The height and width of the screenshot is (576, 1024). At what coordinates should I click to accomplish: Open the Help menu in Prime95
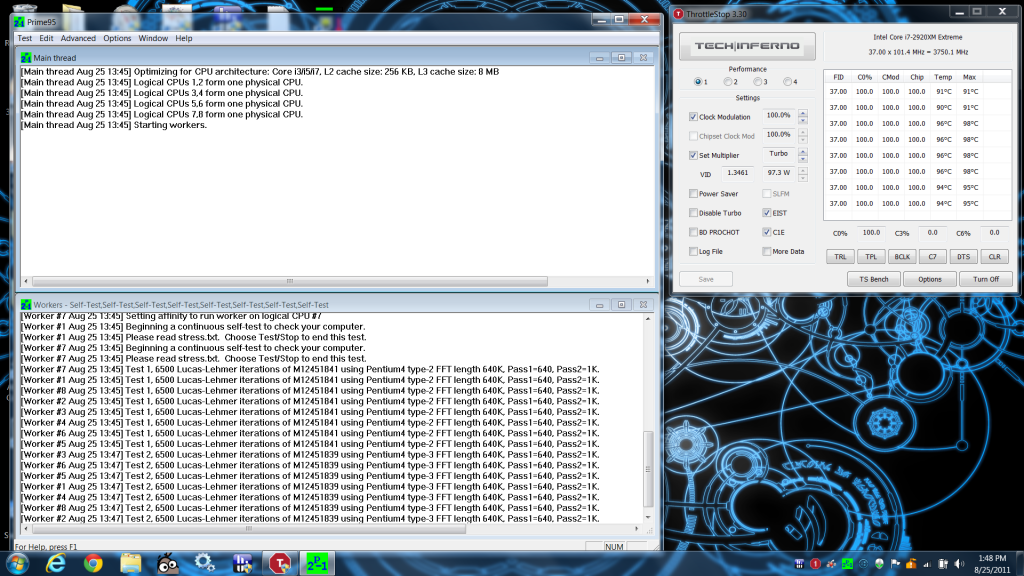click(x=184, y=39)
